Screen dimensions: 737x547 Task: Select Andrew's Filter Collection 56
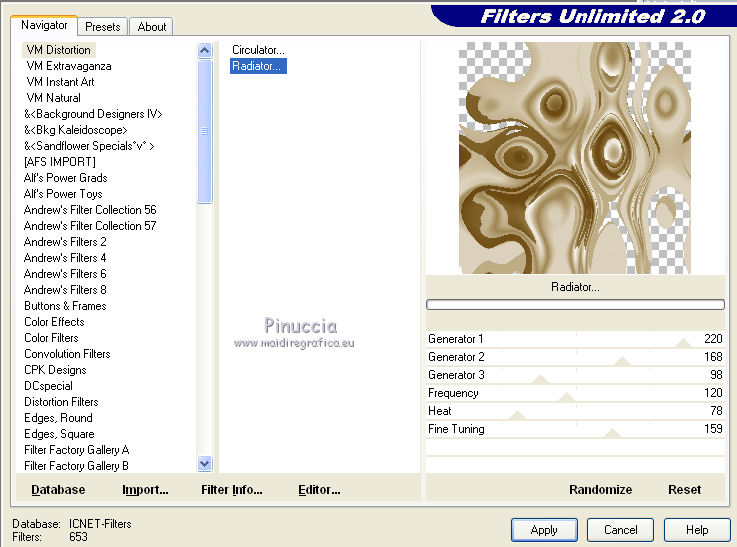tap(90, 210)
